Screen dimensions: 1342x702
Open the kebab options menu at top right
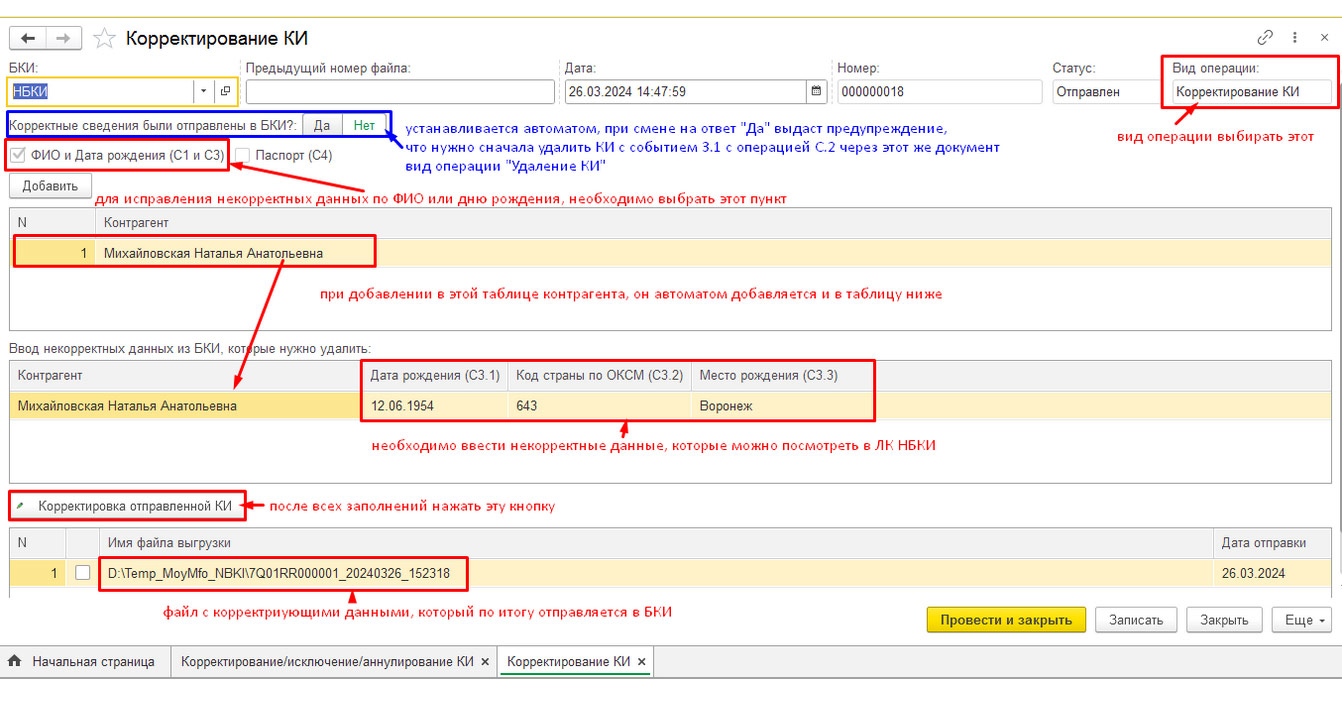1293,37
